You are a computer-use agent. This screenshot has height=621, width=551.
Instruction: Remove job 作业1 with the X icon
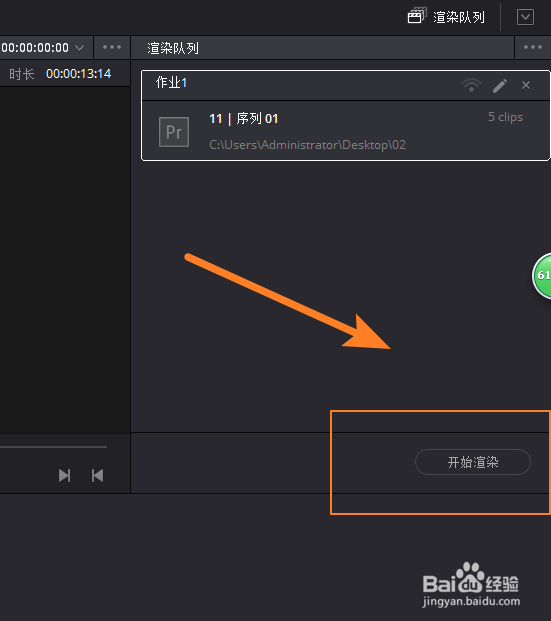coord(526,85)
